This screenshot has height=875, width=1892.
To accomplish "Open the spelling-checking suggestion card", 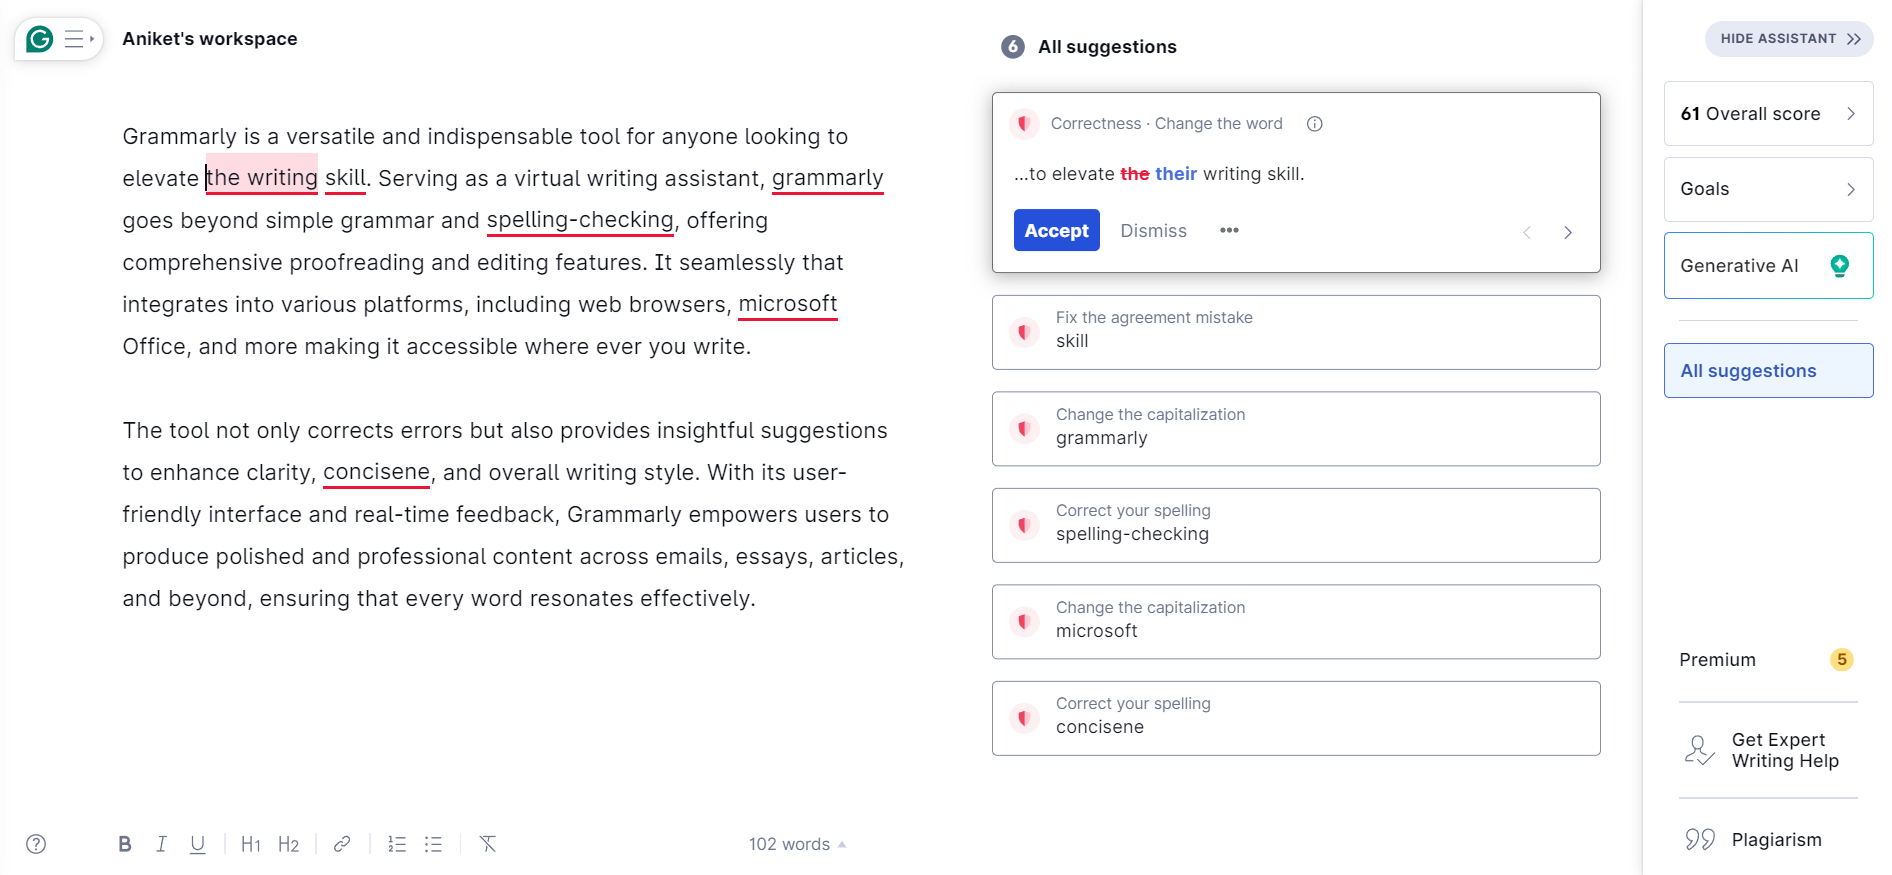I will click(x=1295, y=524).
